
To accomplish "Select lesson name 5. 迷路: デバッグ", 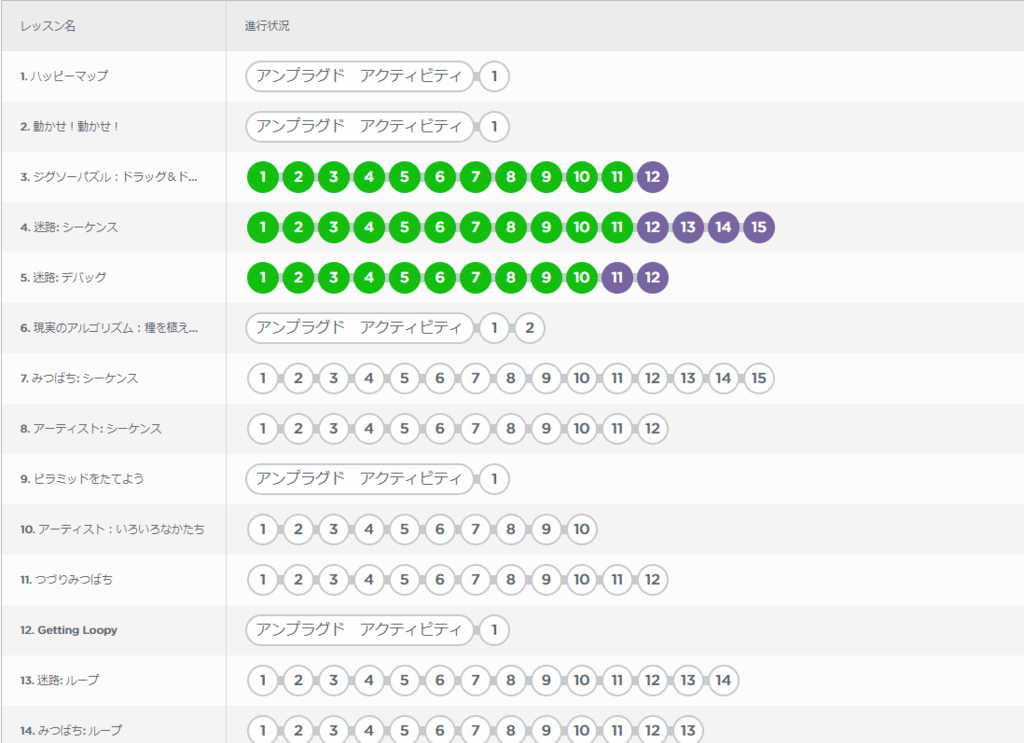I will [63, 277].
